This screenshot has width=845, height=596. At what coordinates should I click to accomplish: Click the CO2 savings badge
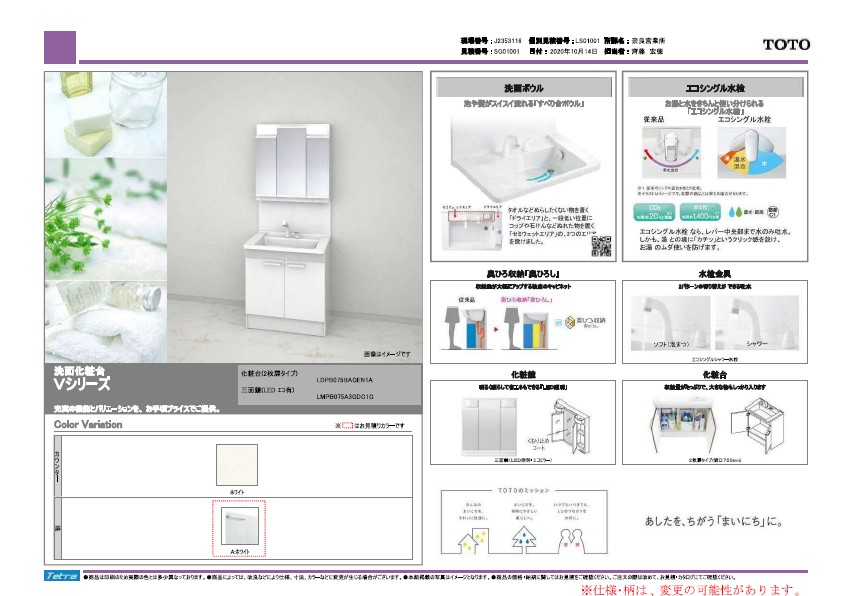point(654,212)
